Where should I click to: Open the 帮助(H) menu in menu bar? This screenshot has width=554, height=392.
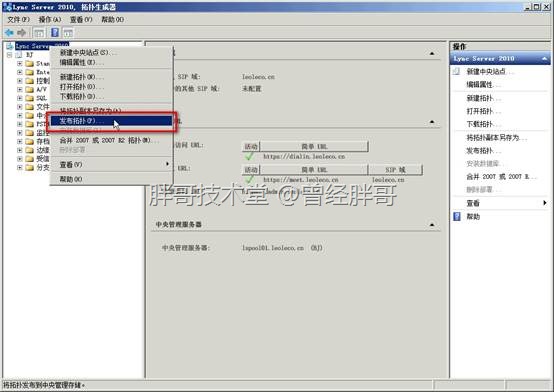click(112, 19)
